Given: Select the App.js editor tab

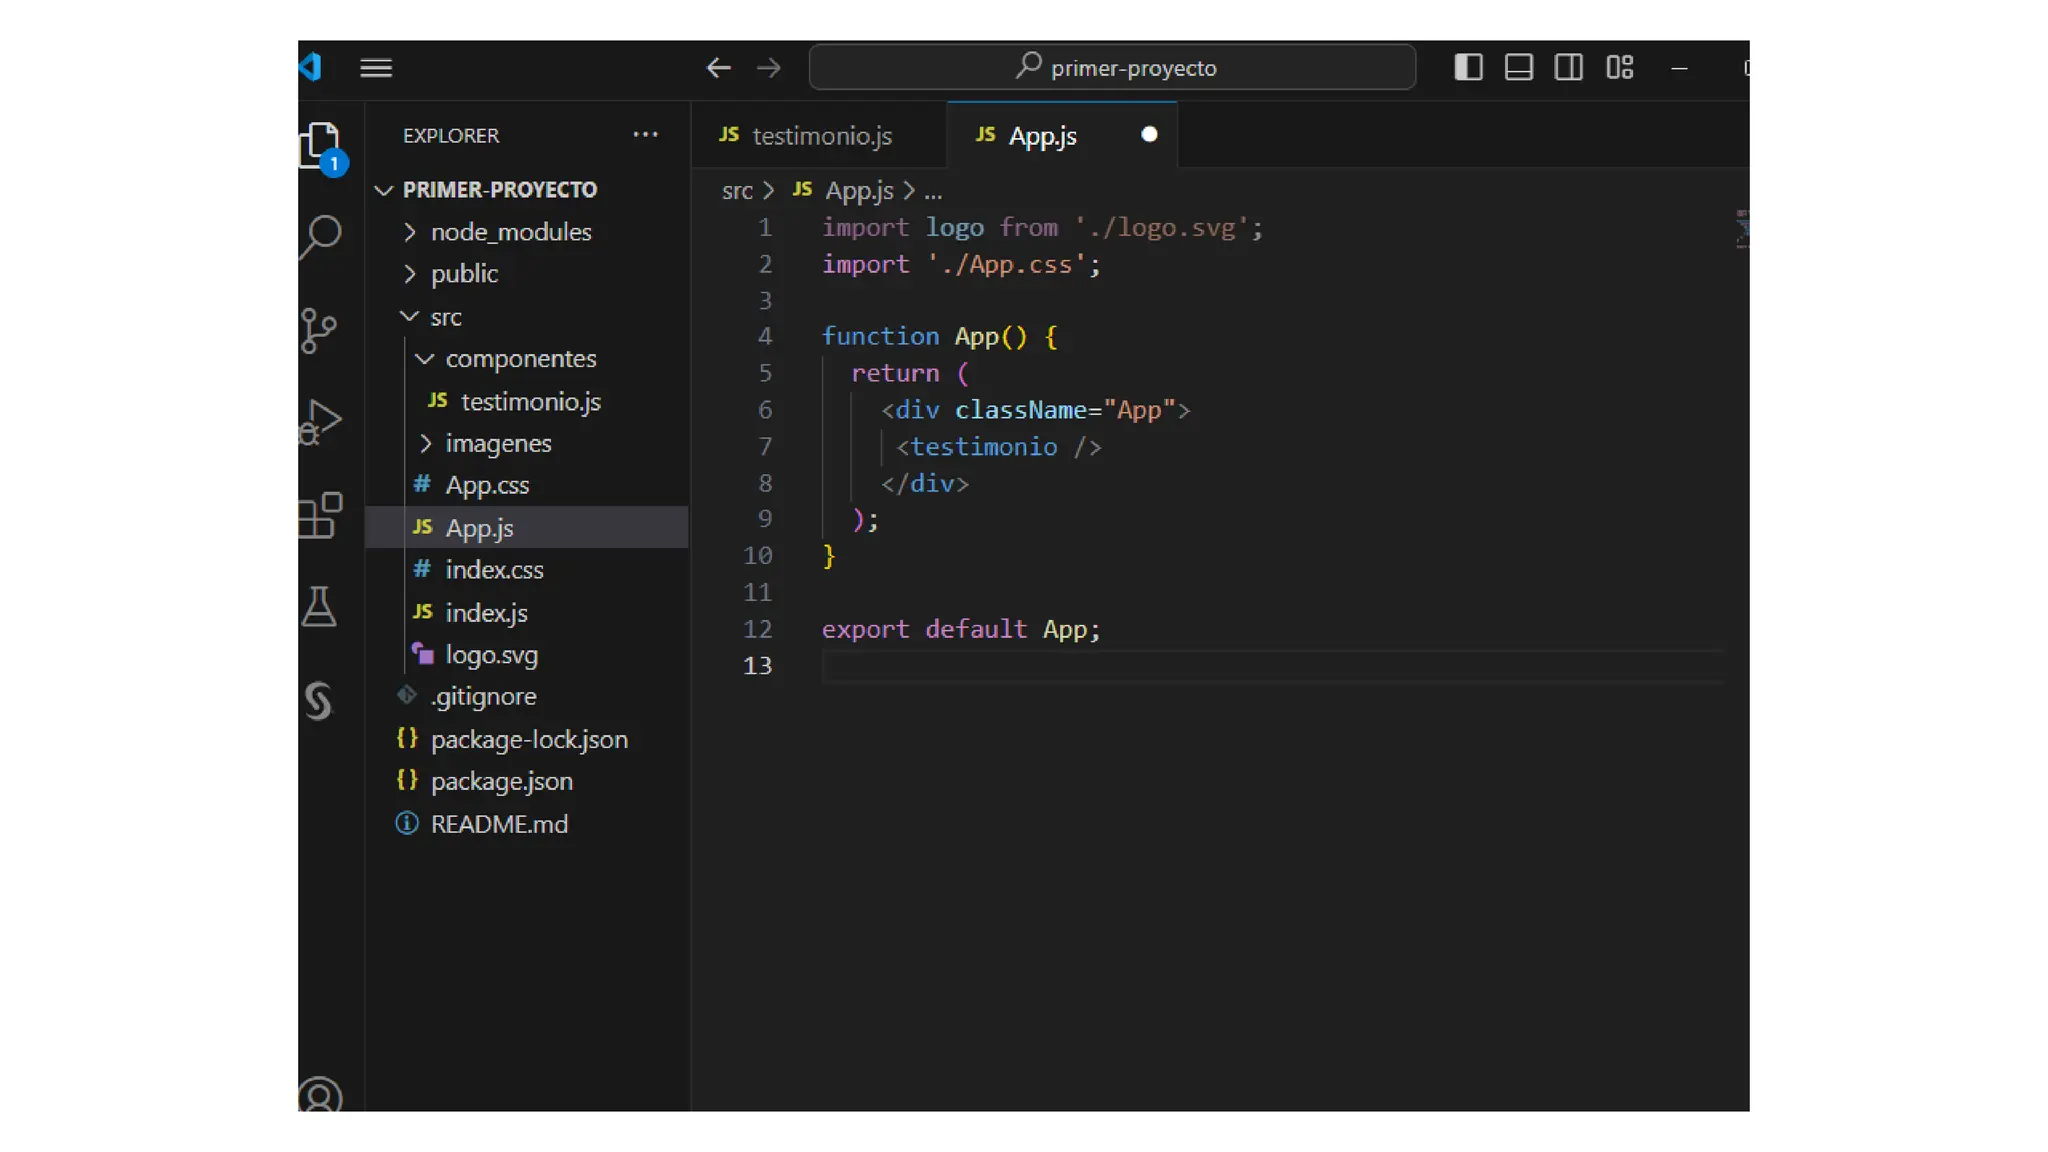Looking at the screenshot, I should point(1062,135).
